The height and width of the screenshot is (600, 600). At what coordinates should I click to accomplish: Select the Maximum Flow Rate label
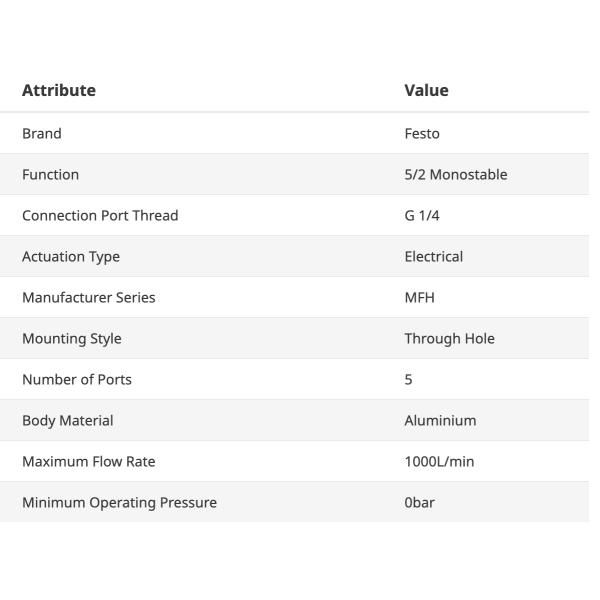[89, 461]
